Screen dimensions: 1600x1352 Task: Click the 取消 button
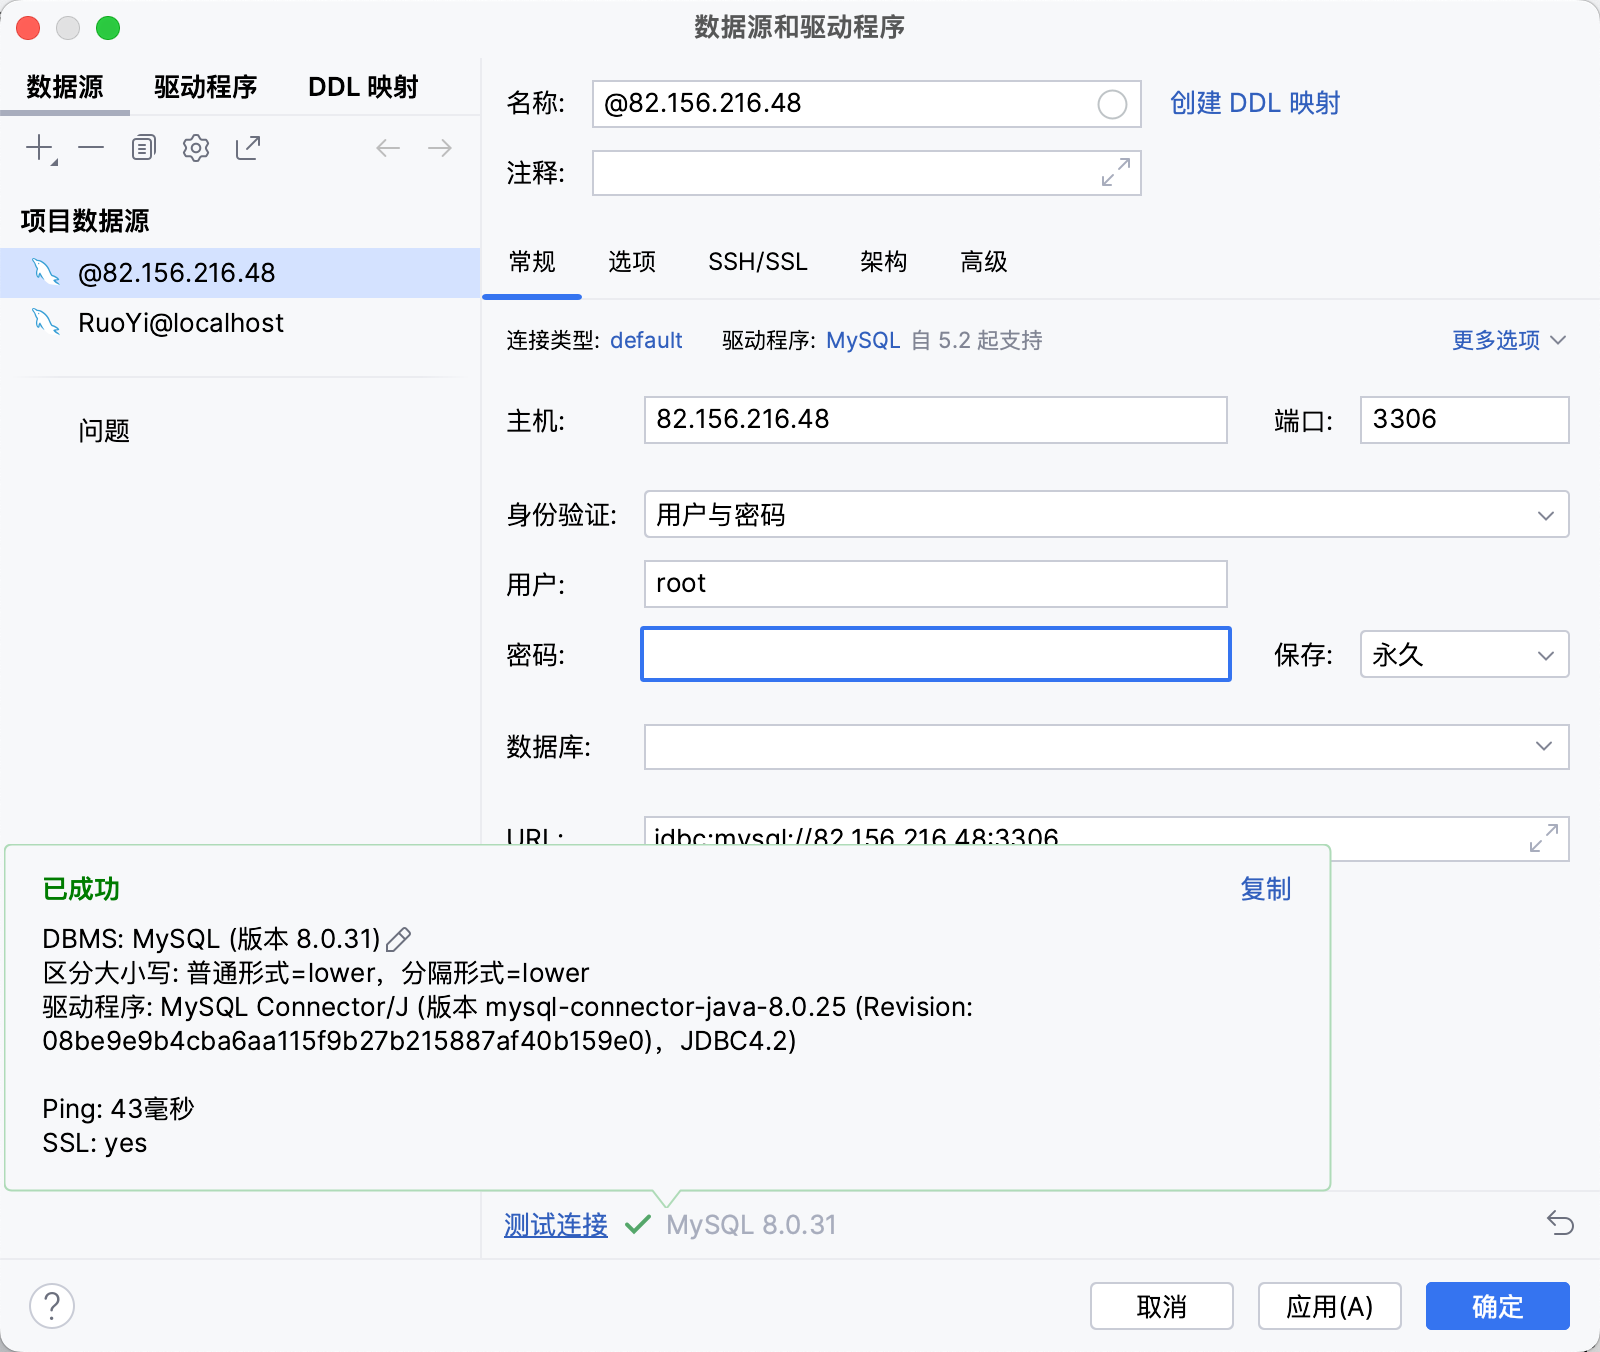coord(1162,1306)
